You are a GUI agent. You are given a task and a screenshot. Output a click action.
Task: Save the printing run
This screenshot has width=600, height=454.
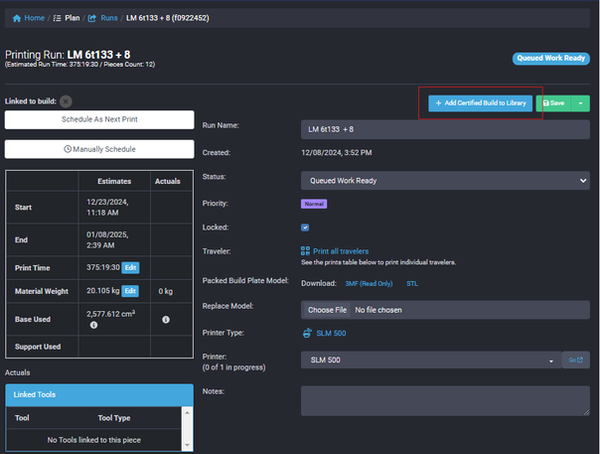tap(554, 103)
